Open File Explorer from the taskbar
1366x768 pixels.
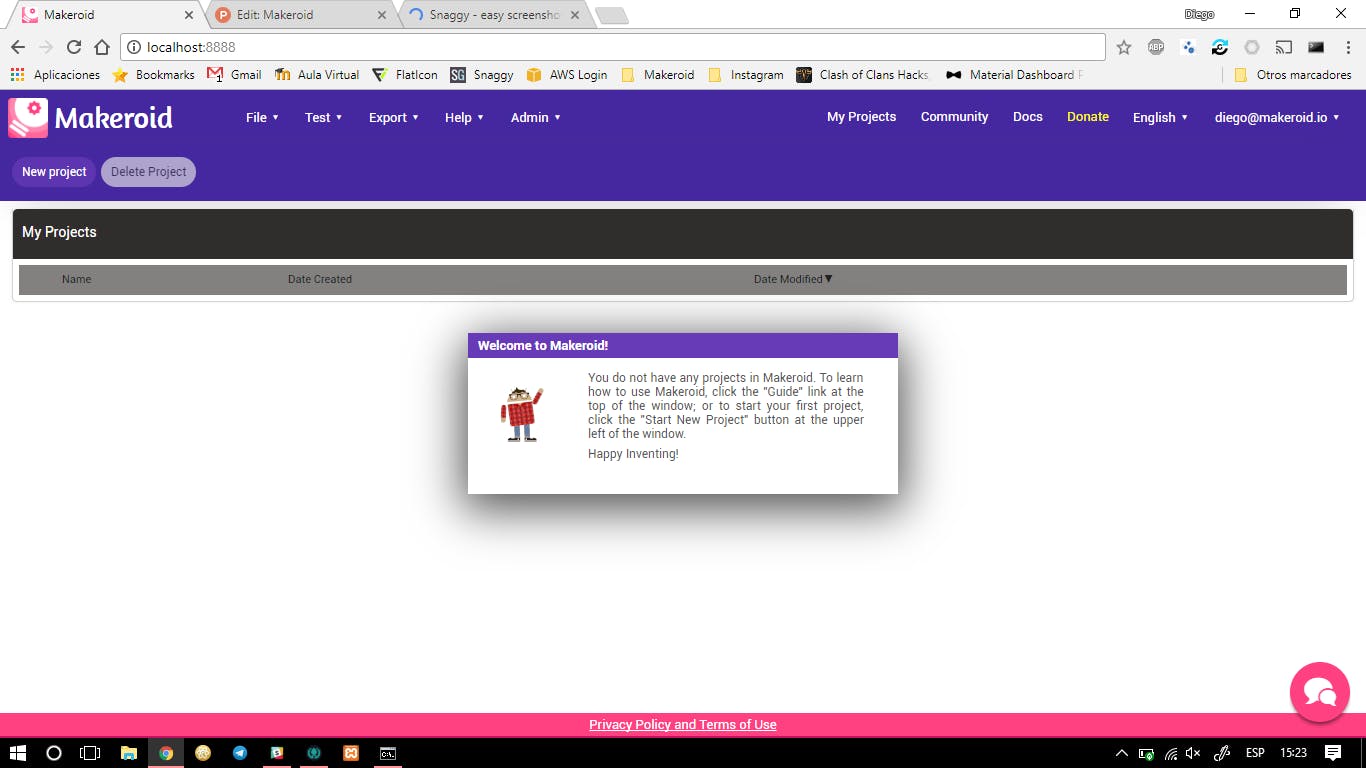[x=129, y=753]
